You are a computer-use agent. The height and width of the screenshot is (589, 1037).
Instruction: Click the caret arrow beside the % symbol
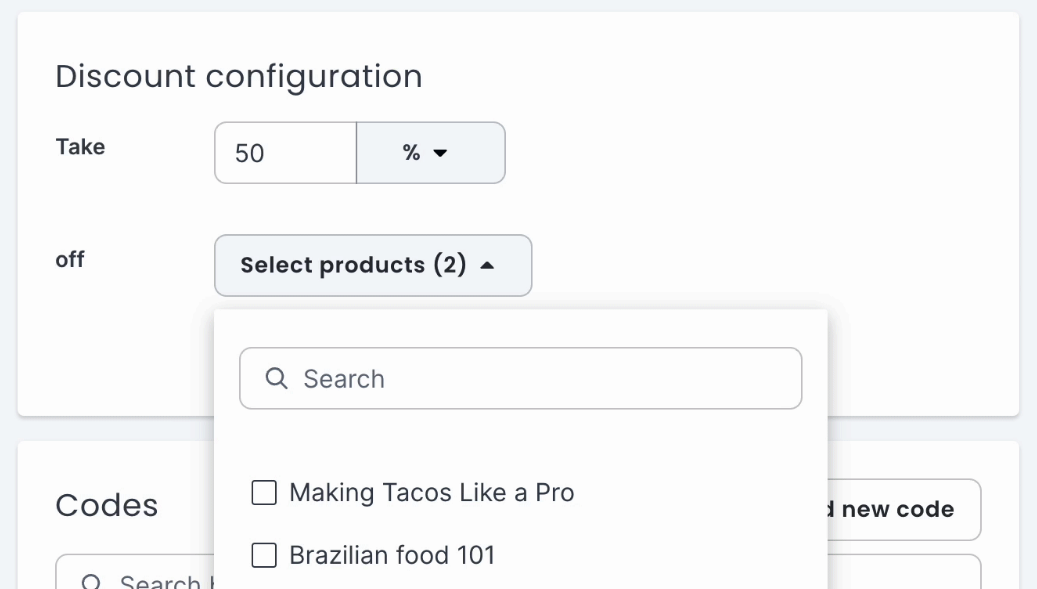440,154
